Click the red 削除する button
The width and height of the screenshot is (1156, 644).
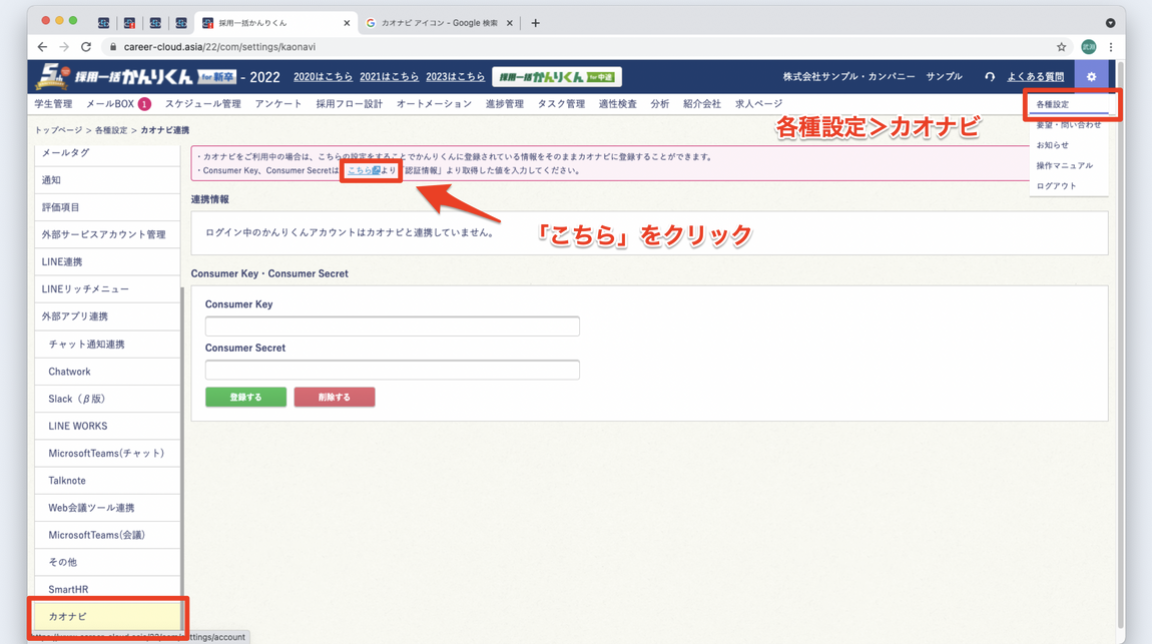pyautogui.click(x=334, y=397)
